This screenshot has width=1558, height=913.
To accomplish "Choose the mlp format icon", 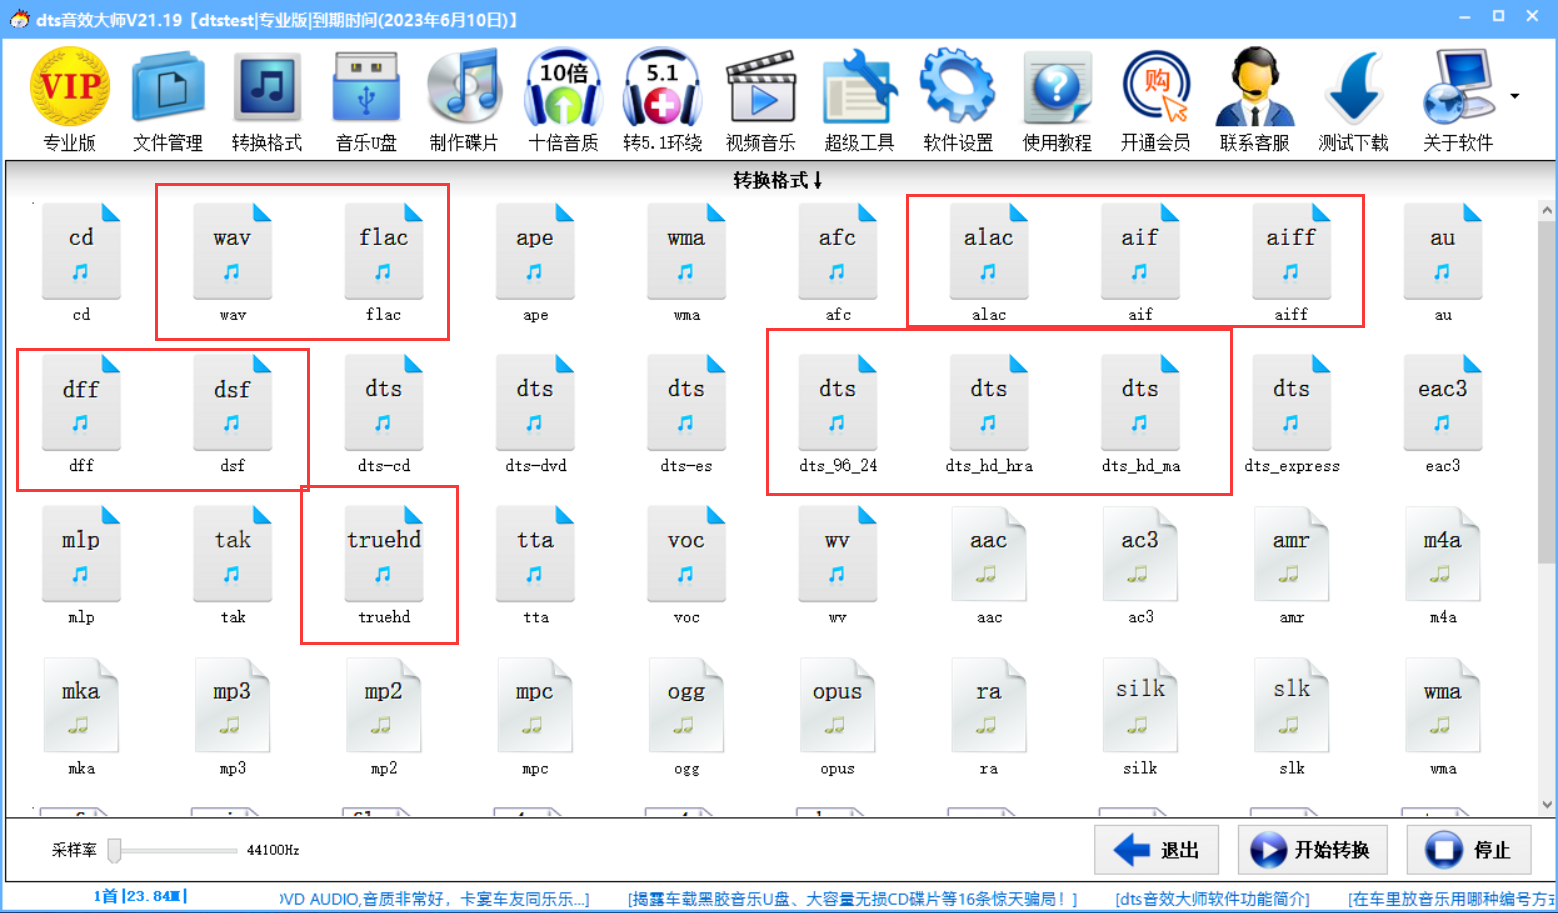I will [x=81, y=564].
